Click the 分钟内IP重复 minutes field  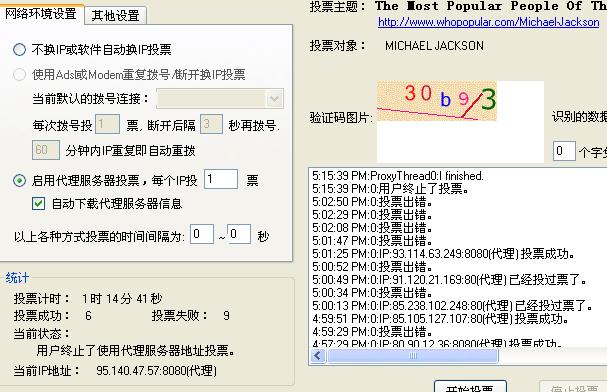[x=46, y=150]
